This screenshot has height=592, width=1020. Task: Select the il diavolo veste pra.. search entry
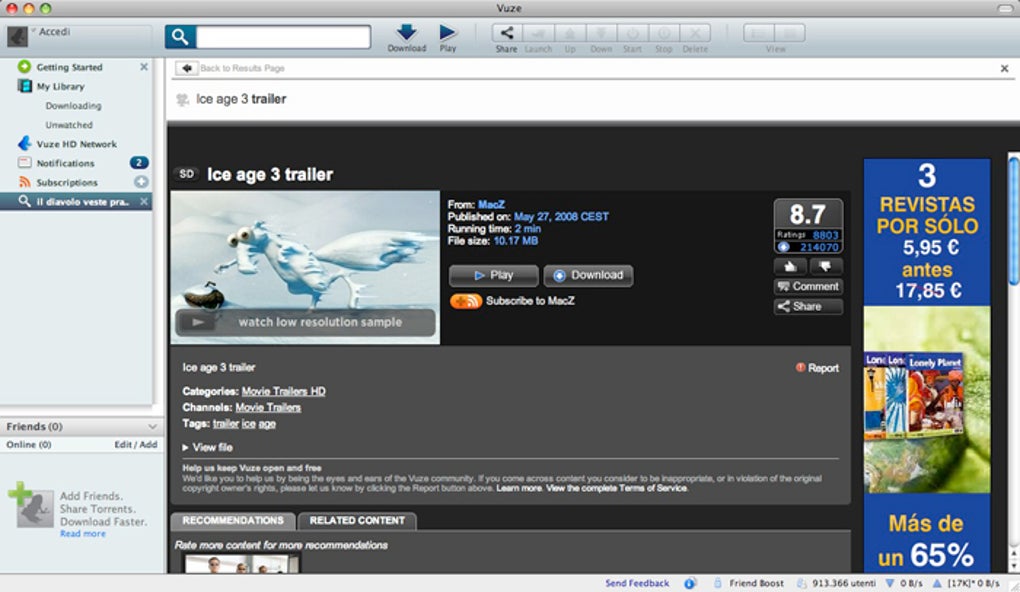click(76, 202)
